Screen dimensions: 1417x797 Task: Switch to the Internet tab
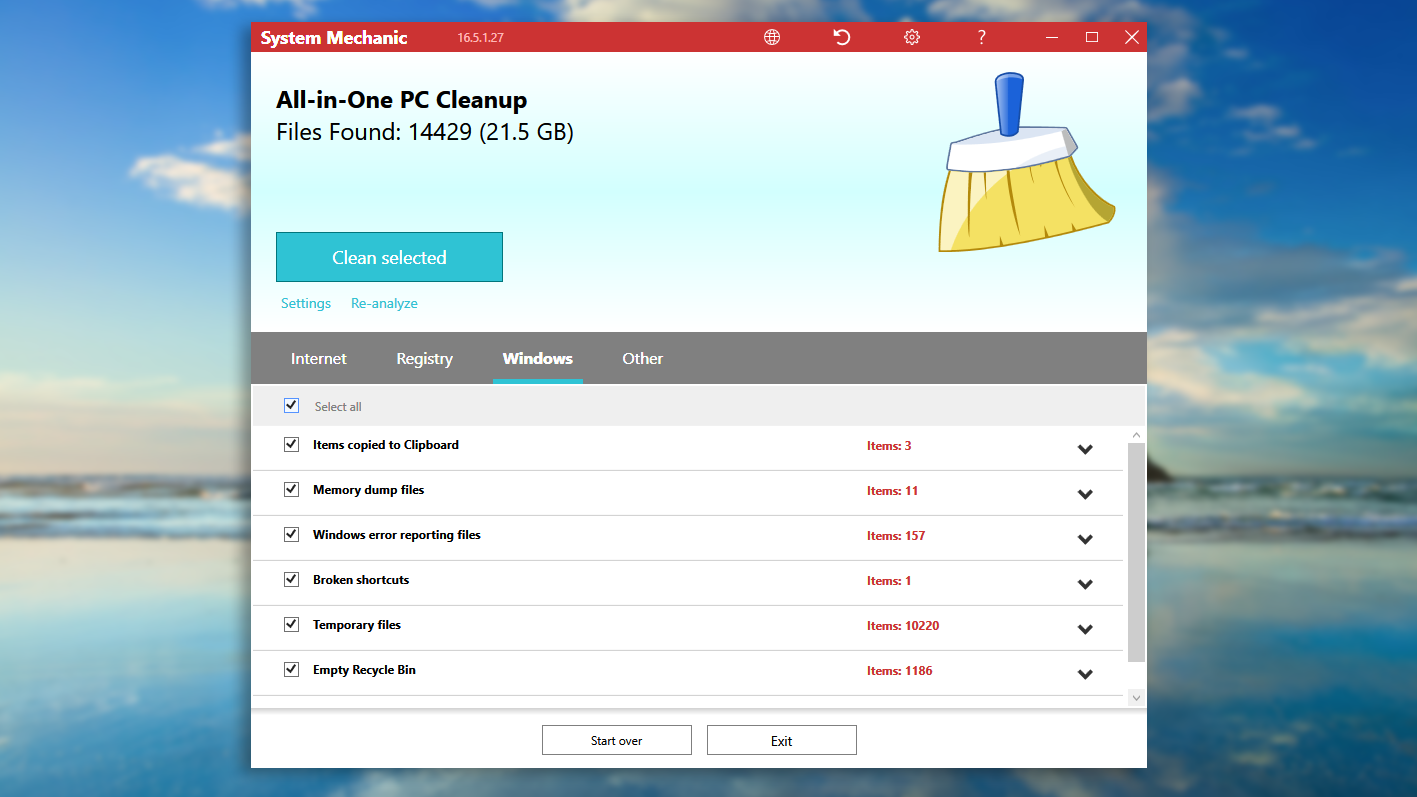pyautogui.click(x=319, y=358)
